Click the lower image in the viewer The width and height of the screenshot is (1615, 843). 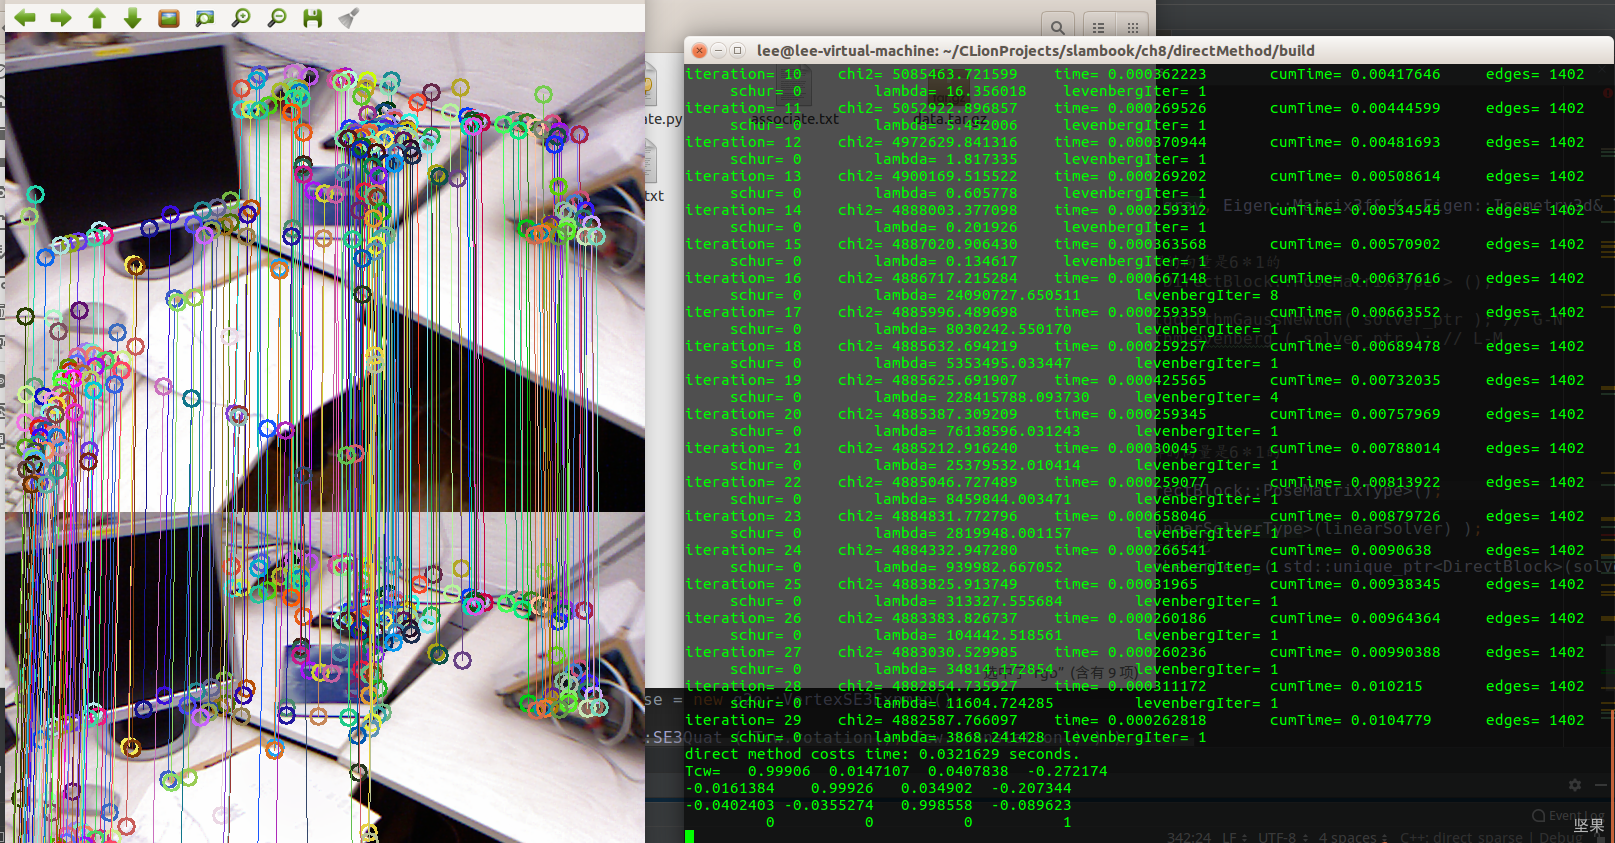tap(325, 677)
